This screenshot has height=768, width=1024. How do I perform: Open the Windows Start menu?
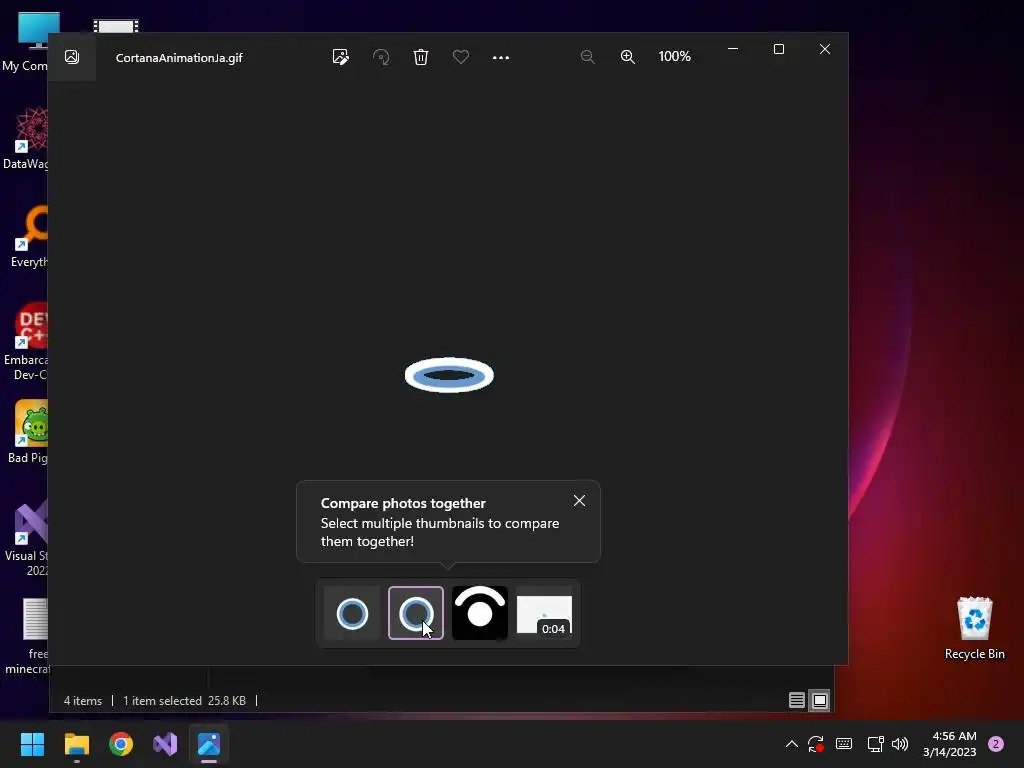click(x=32, y=744)
